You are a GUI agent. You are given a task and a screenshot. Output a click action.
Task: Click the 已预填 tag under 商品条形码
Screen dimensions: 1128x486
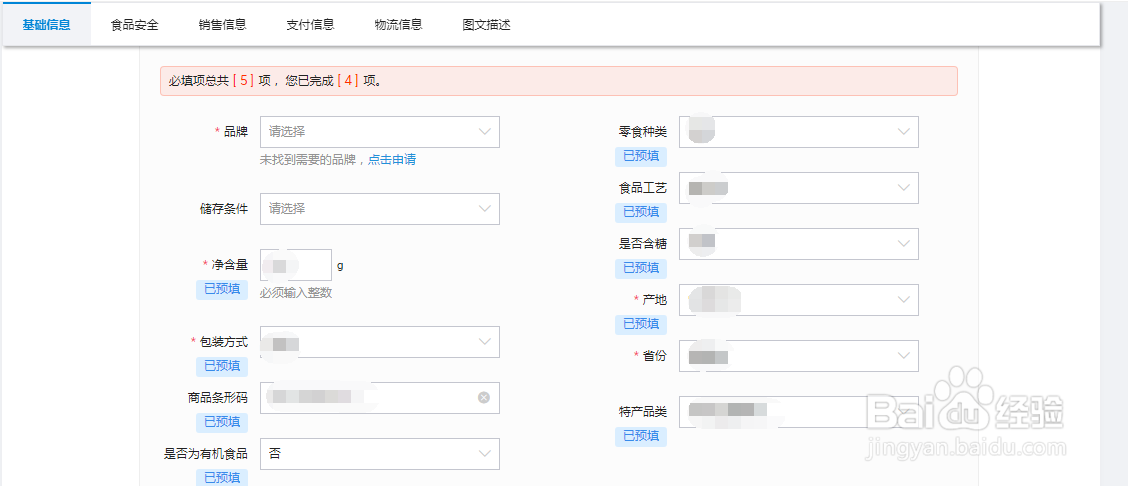point(222,422)
